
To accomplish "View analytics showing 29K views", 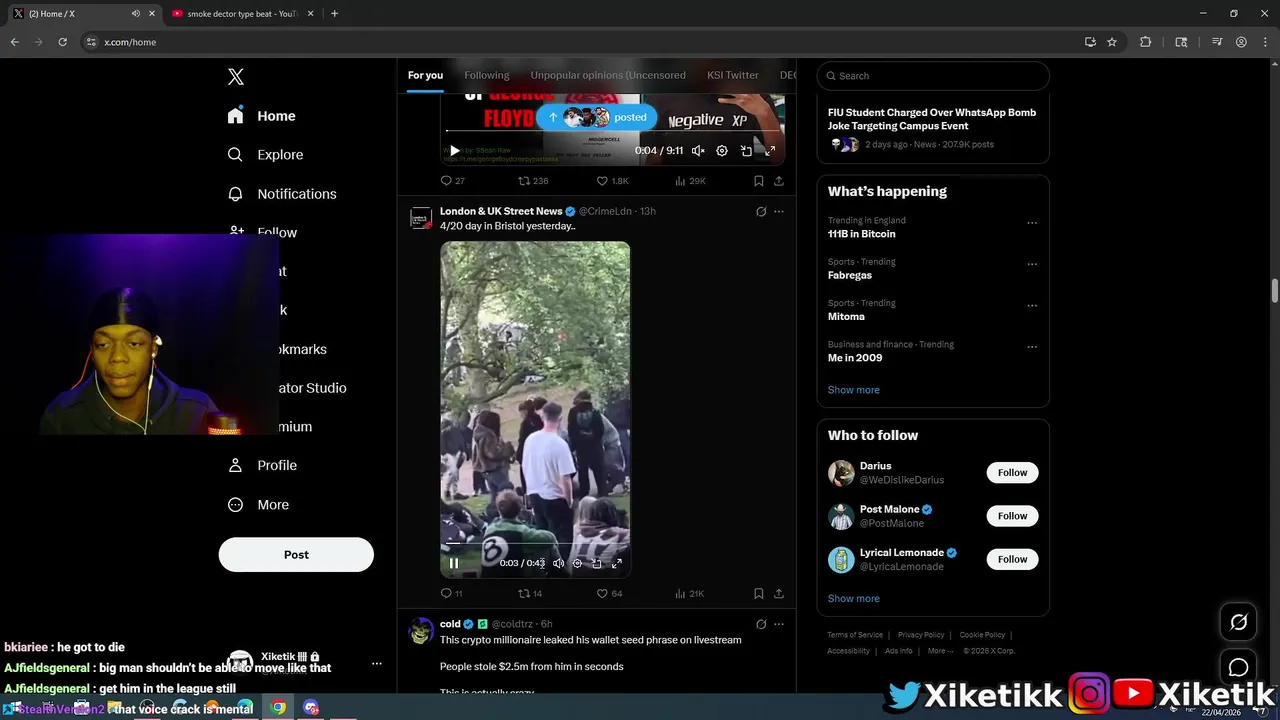I will [x=690, y=181].
